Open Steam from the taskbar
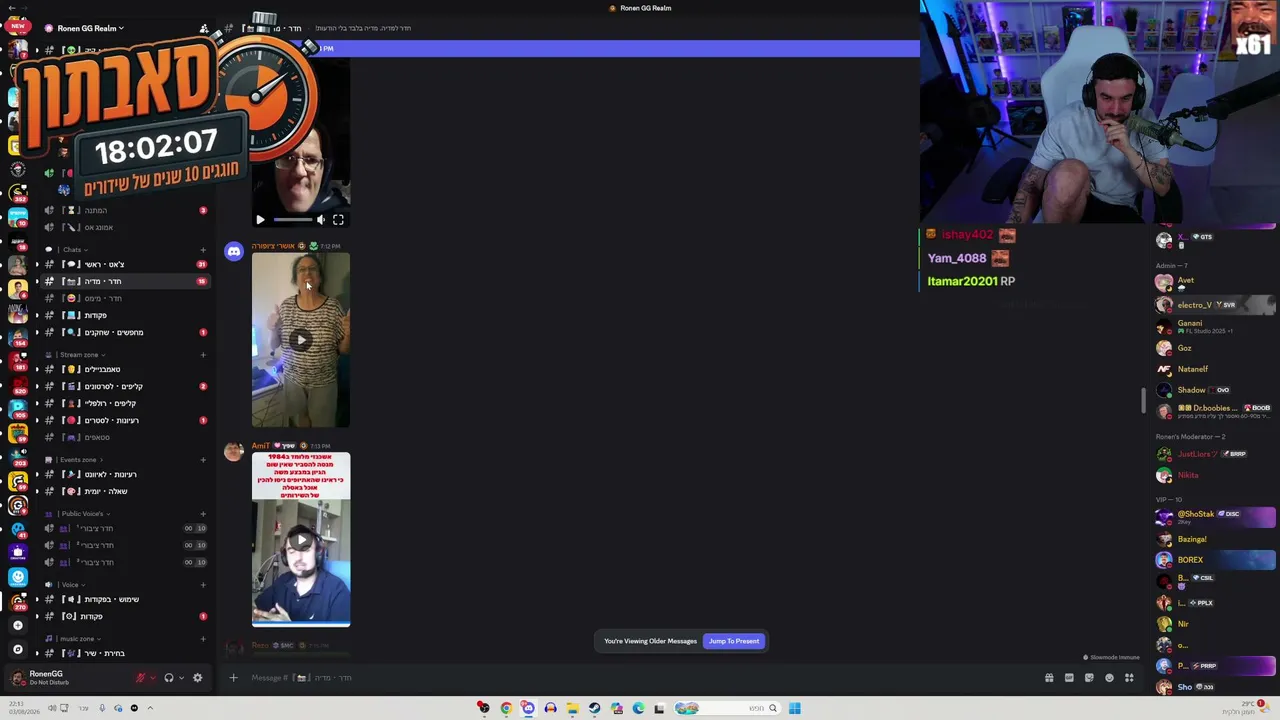Viewport: 1280px width, 720px height. [594, 708]
